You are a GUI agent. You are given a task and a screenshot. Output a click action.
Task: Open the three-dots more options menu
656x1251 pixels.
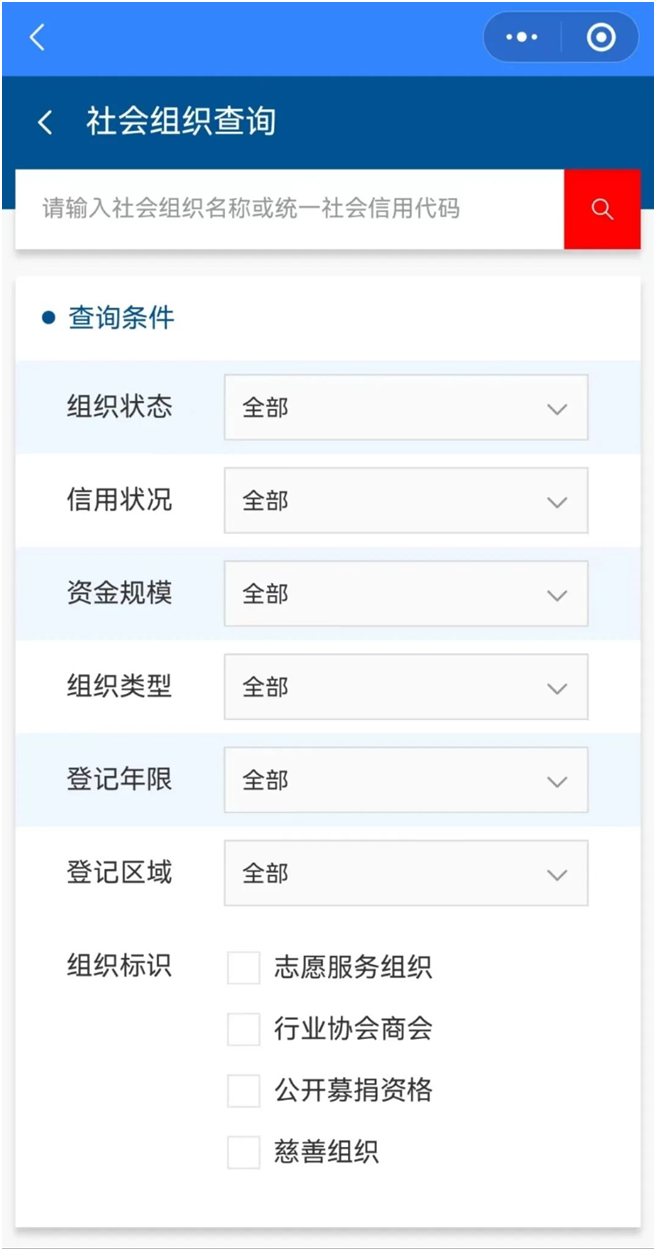(522, 38)
